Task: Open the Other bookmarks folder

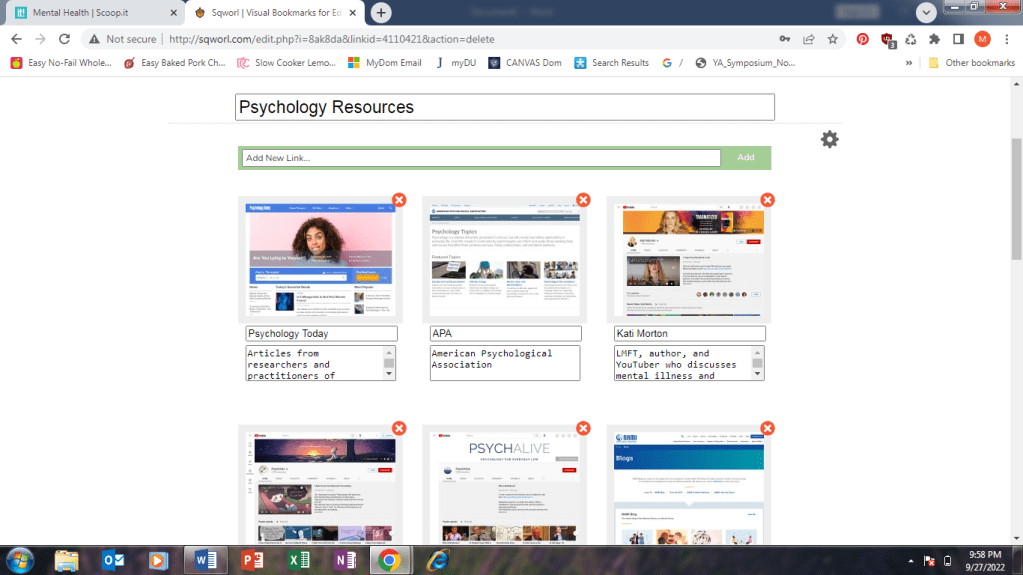Action: click(970, 63)
